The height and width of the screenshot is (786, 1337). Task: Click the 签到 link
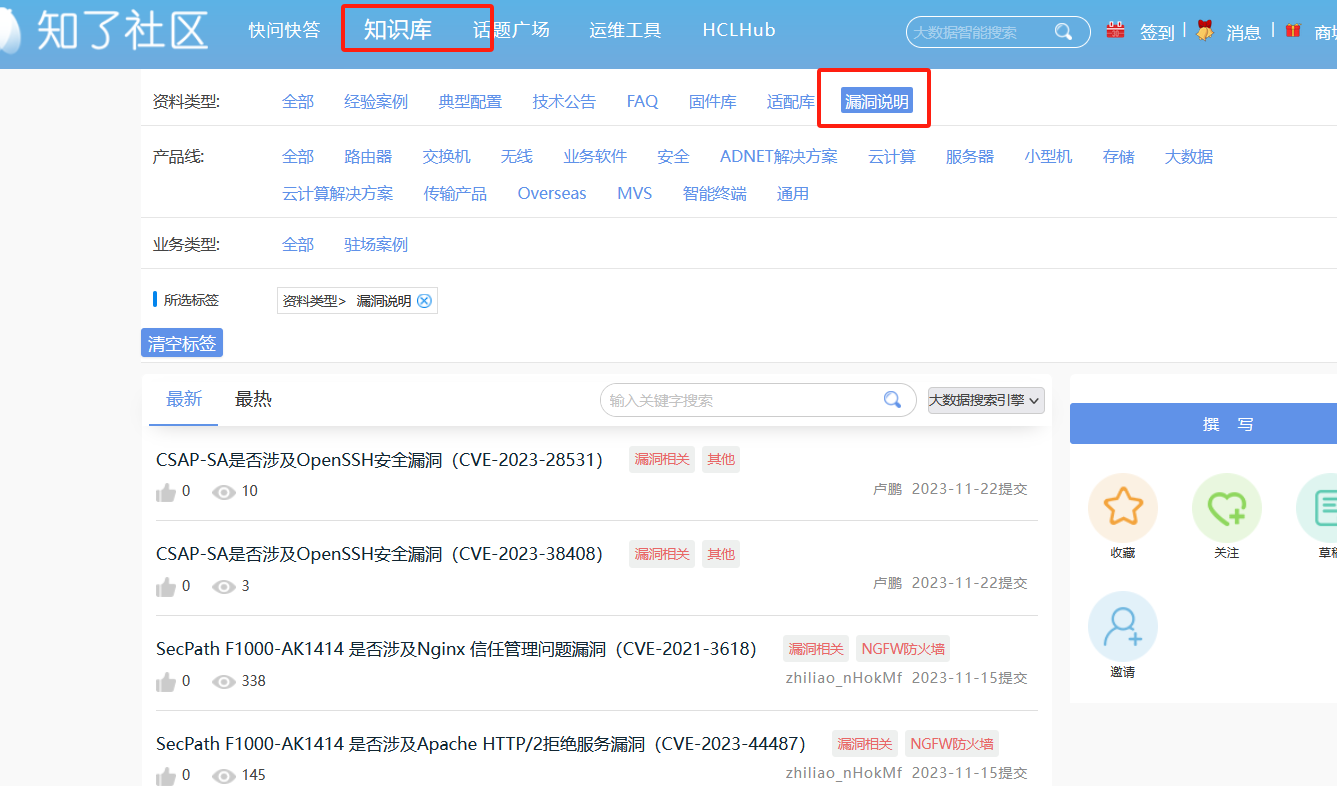click(x=1157, y=32)
